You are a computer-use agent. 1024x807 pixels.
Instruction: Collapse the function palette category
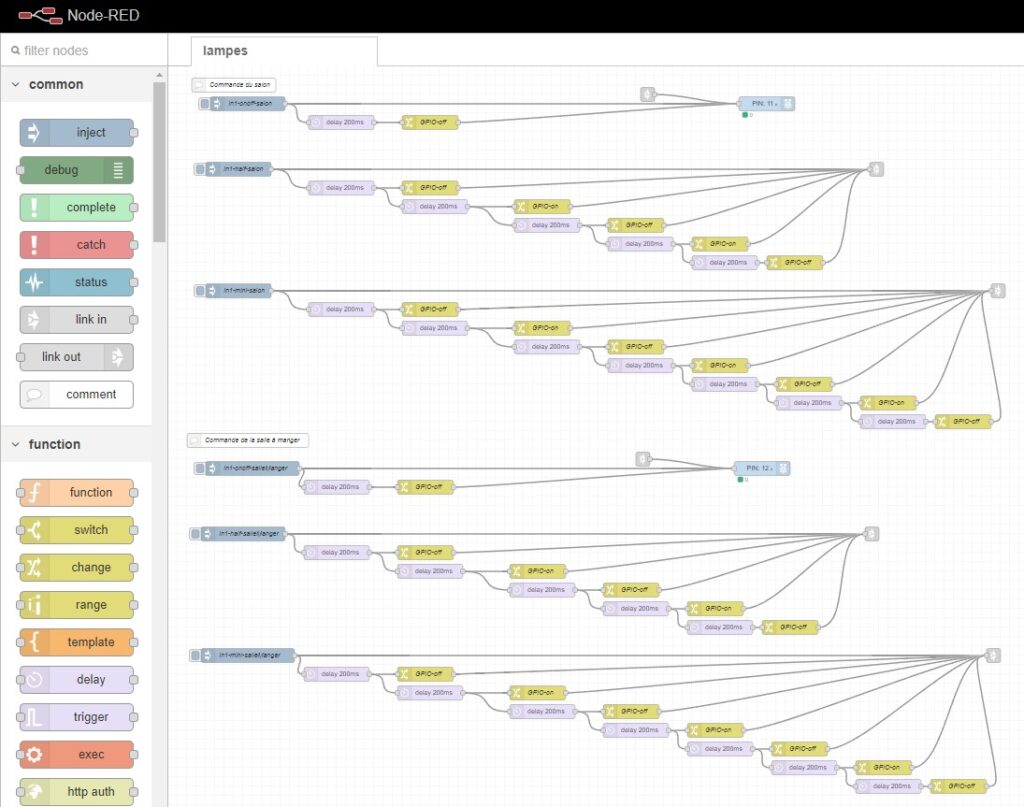(16, 445)
